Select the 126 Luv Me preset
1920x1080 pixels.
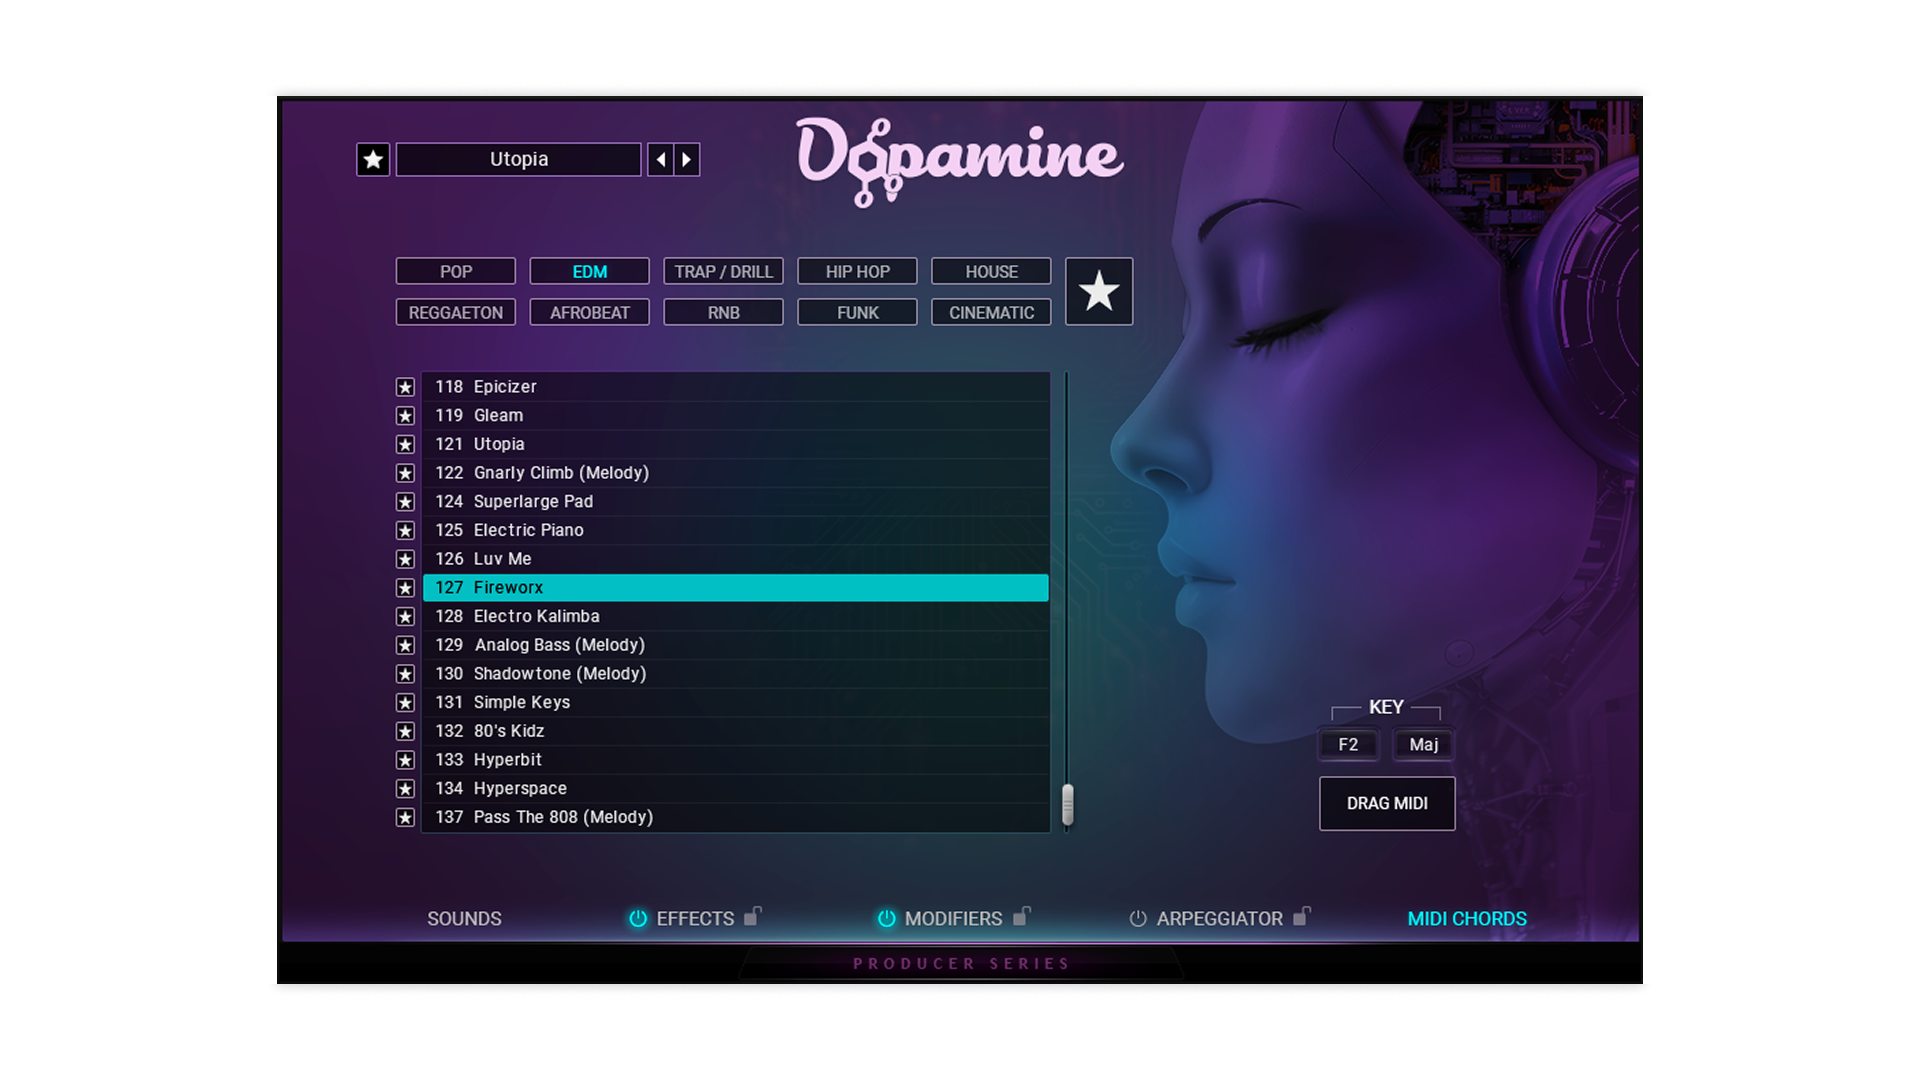pyautogui.click(x=736, y=559)
